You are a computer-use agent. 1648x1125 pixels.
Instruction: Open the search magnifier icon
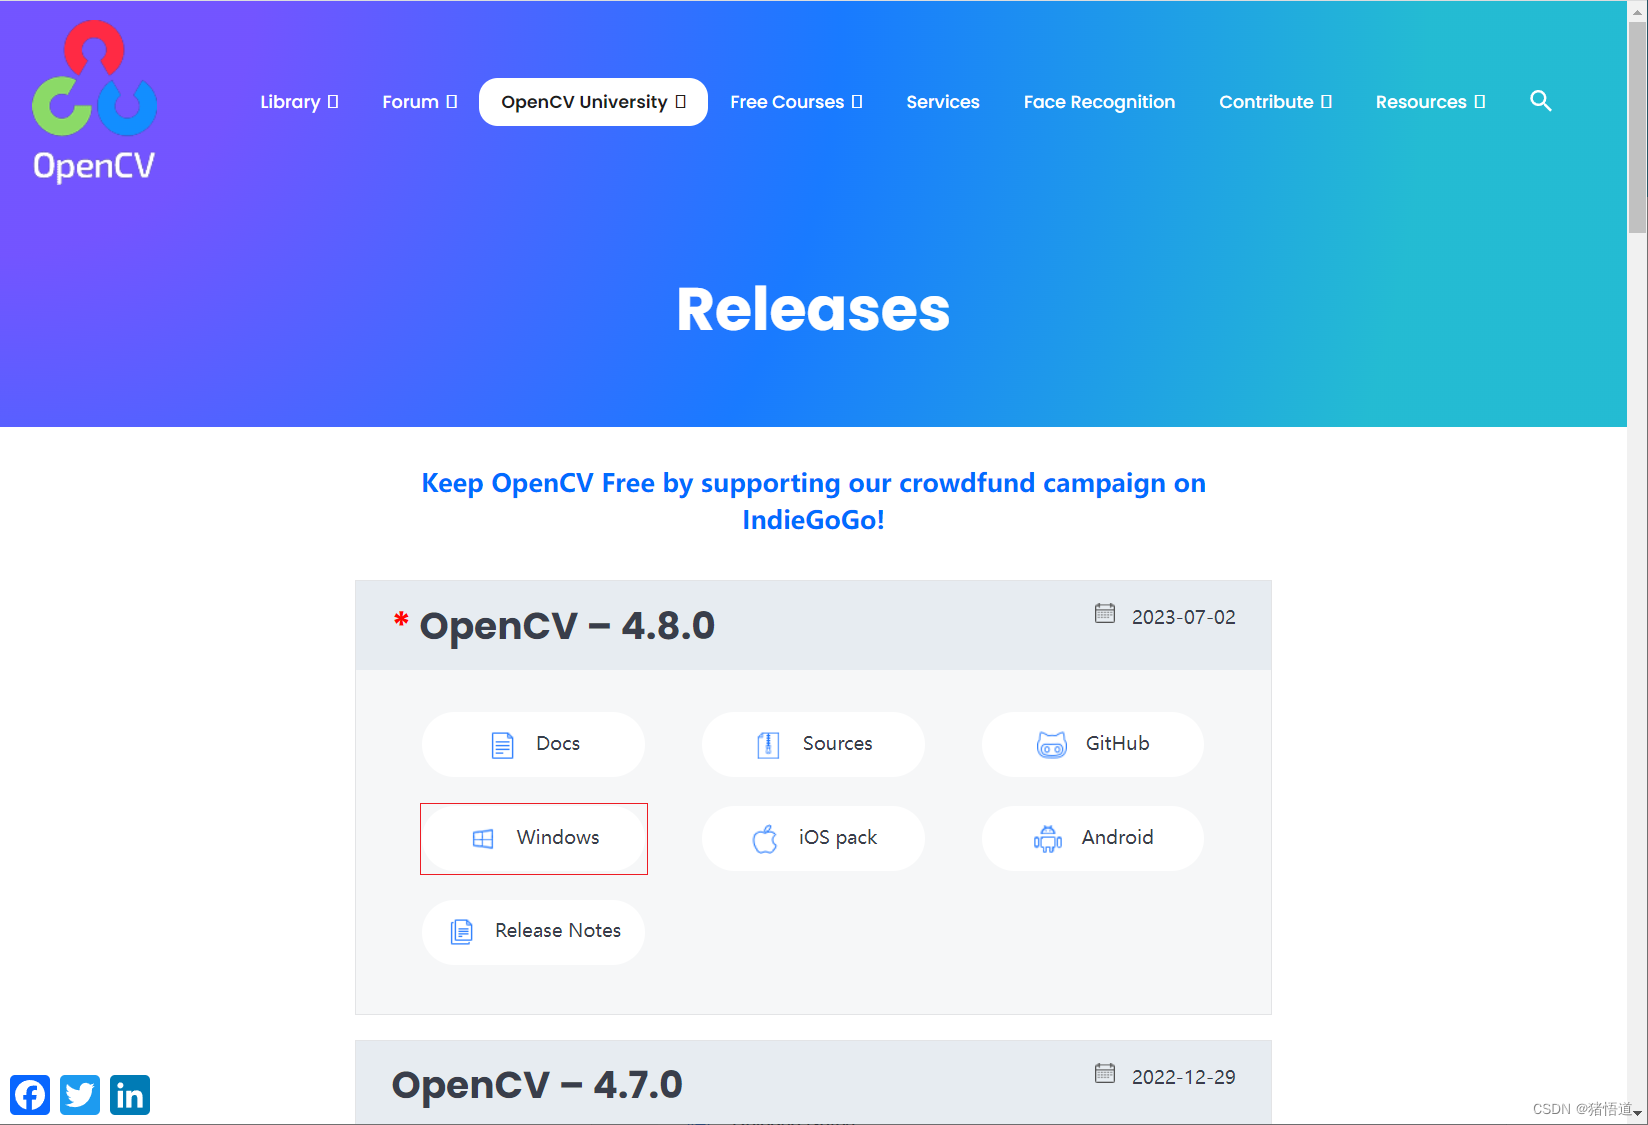(1541, 101)
